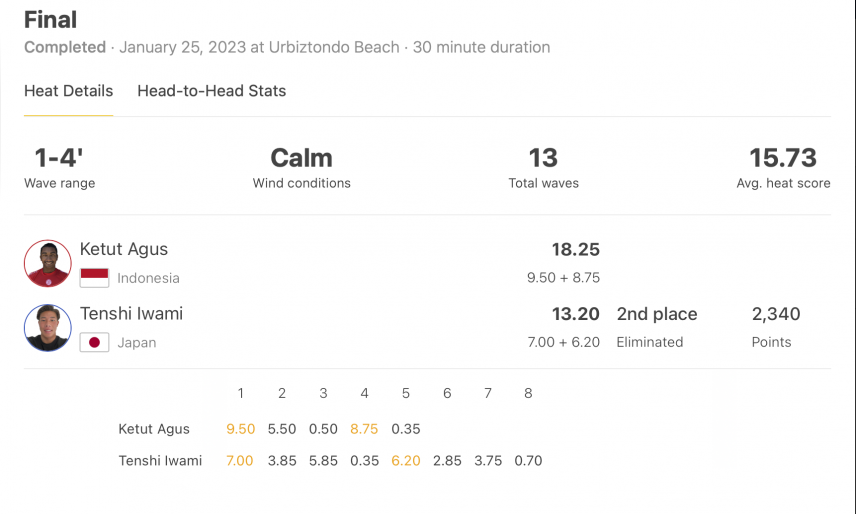Switch to Head-to-Head Stats tab
The height and width of the screenshot is (514, 856).
(211, 91)
